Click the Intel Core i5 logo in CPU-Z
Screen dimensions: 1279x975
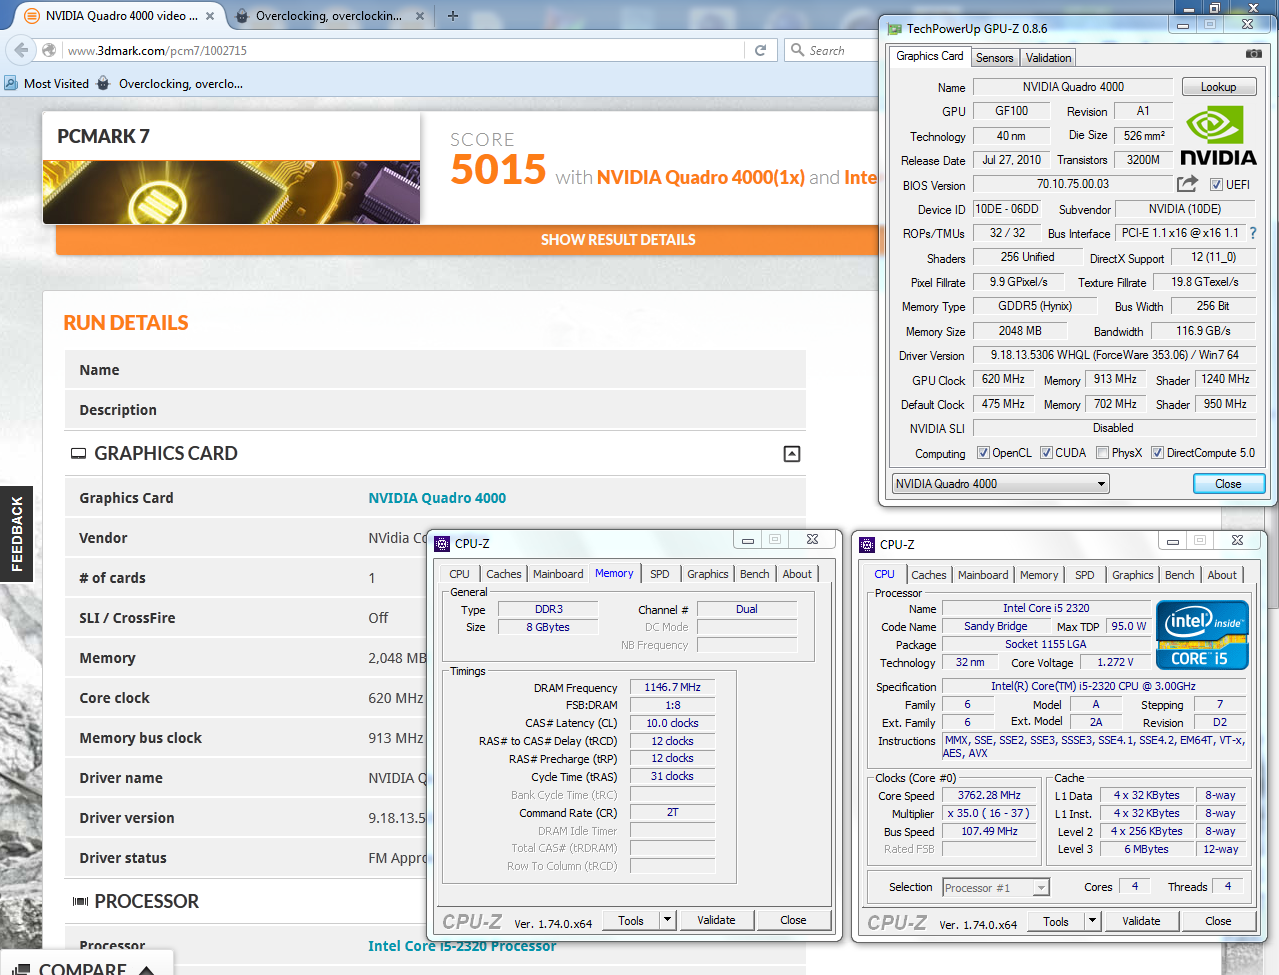tap(1202, 635)
